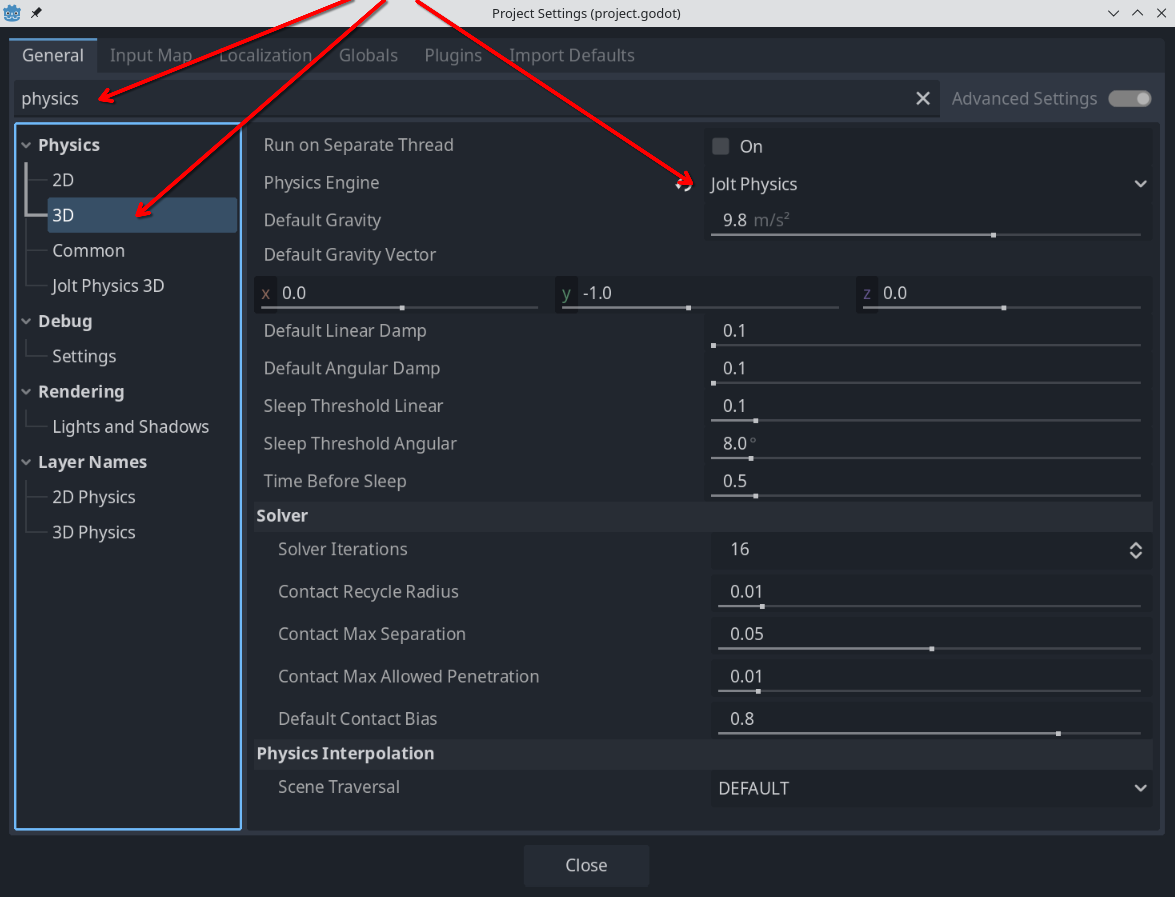
Task: Open the Globals tab
Action: tap(368, 56)
